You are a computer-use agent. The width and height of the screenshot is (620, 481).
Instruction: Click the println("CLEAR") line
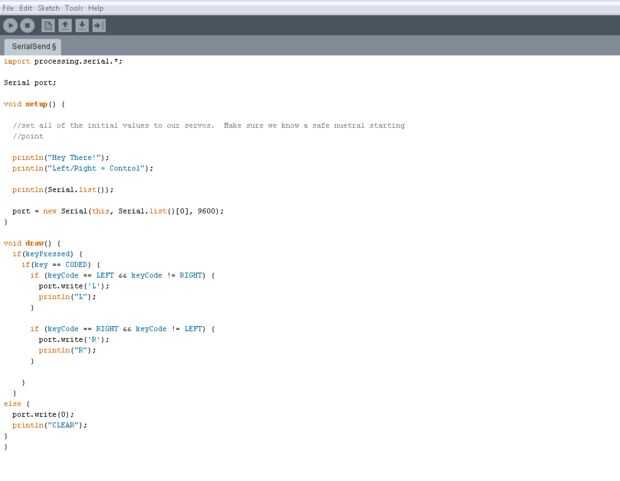tap(50, 425)
